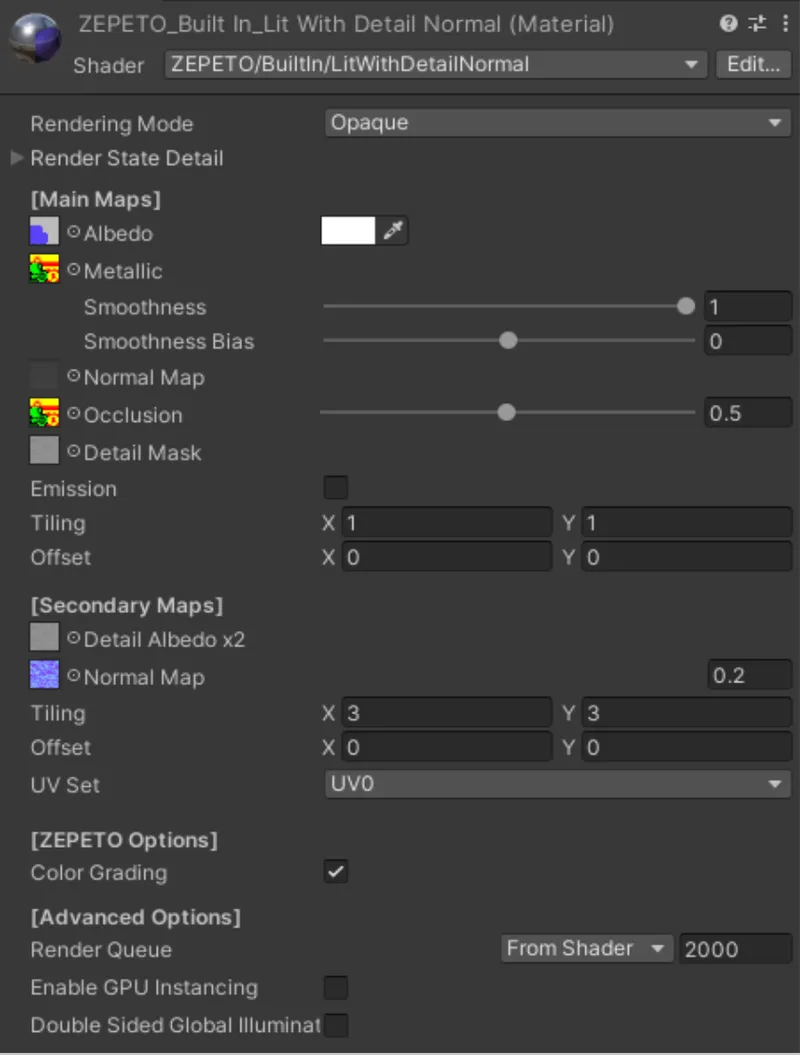Open the help icon in the material header
The image size is (800, 1055).
coord(728,23)
